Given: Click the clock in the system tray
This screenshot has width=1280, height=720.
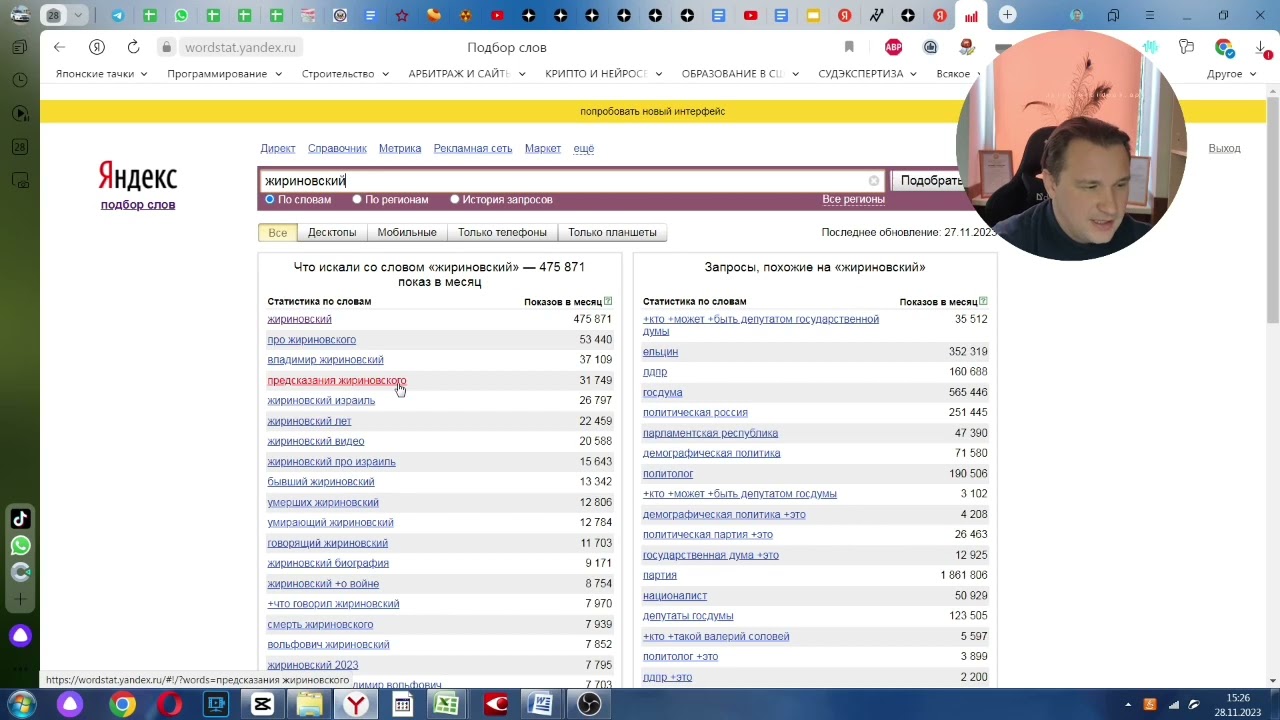Looking at the screenshot, I should (x=1238, y=705).
